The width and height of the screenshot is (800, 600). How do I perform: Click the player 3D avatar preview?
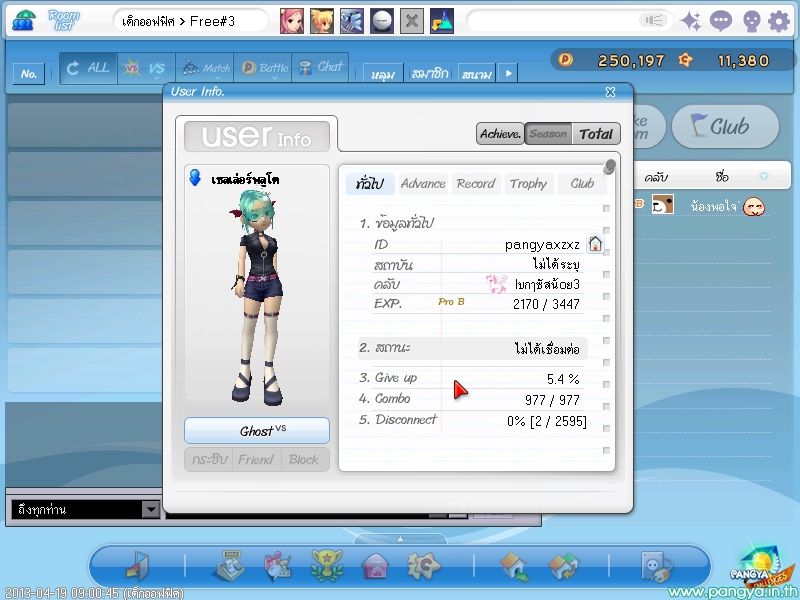(257, 296)
